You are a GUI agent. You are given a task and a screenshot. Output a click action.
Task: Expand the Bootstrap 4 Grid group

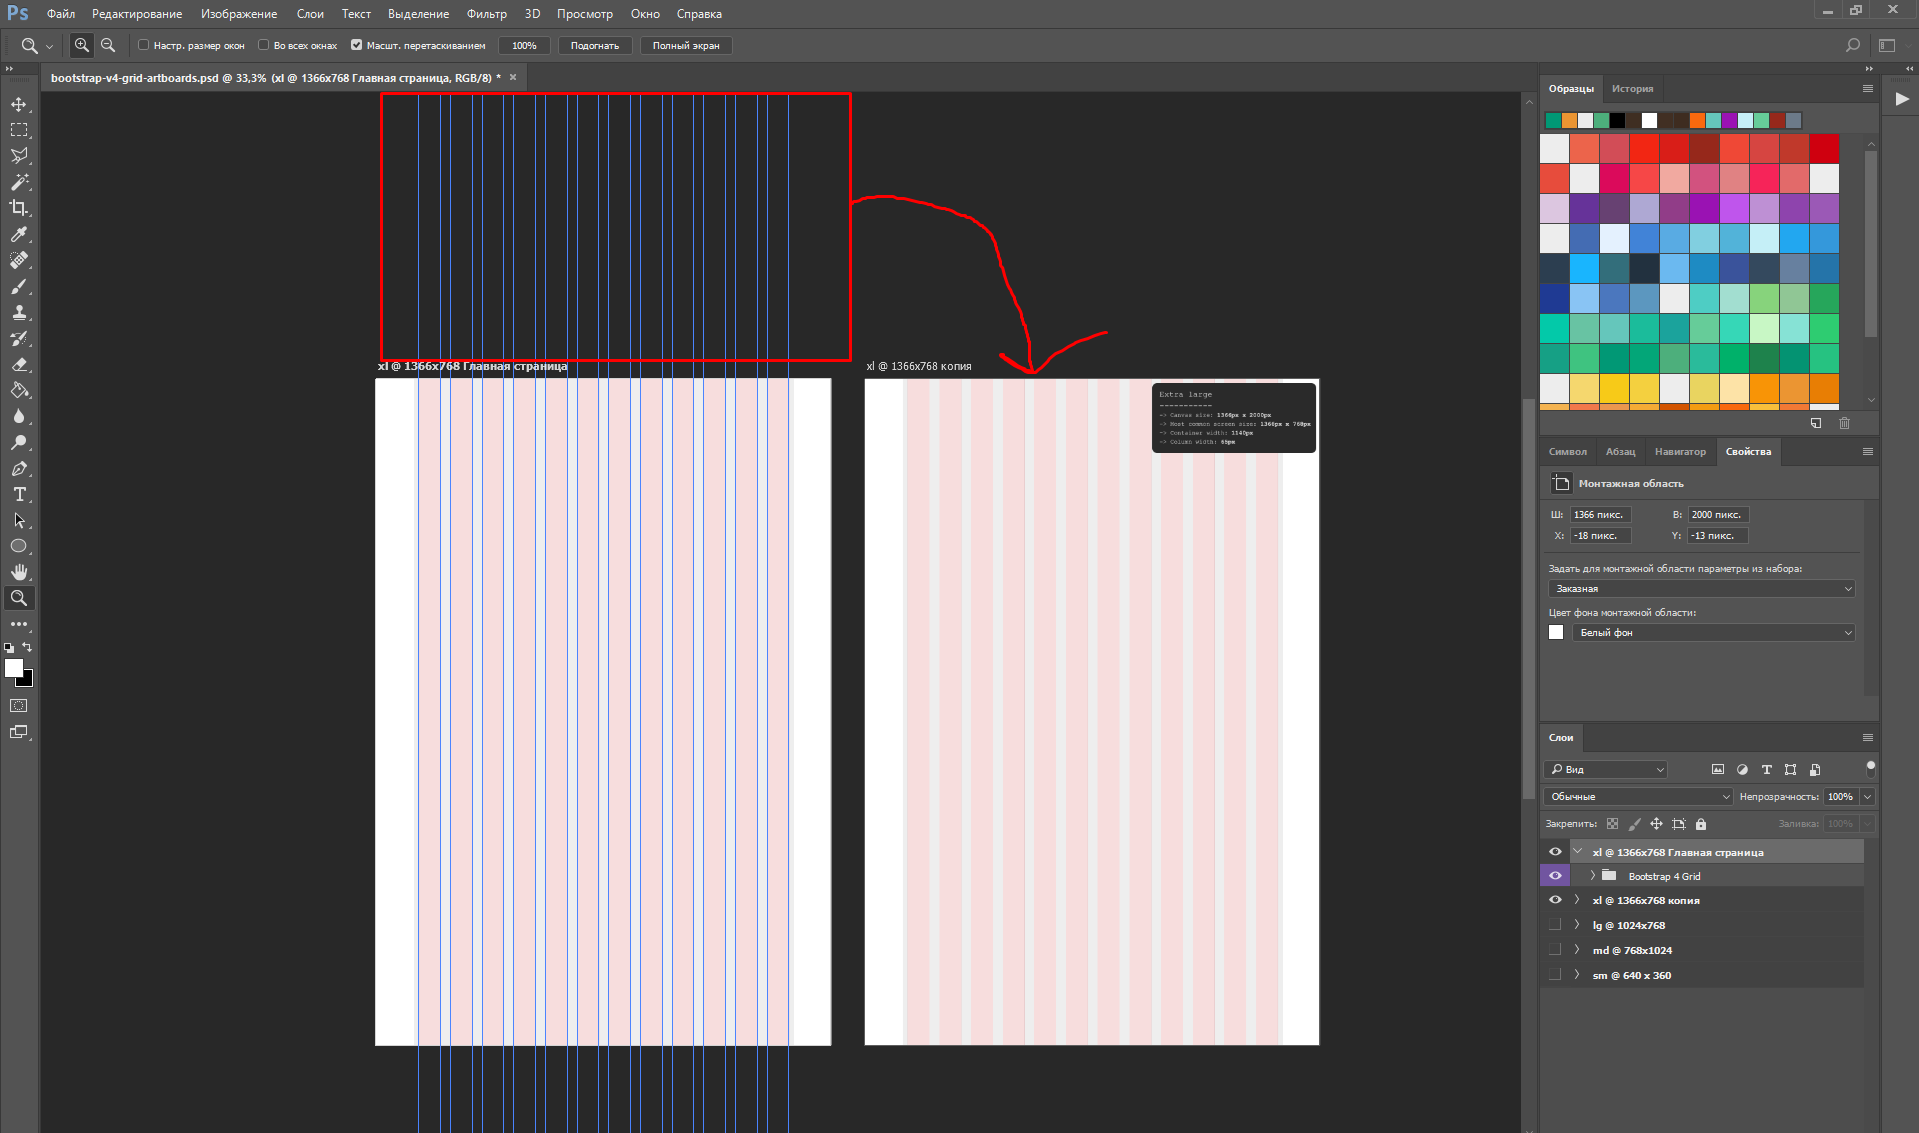click(x=1593, y=876)
